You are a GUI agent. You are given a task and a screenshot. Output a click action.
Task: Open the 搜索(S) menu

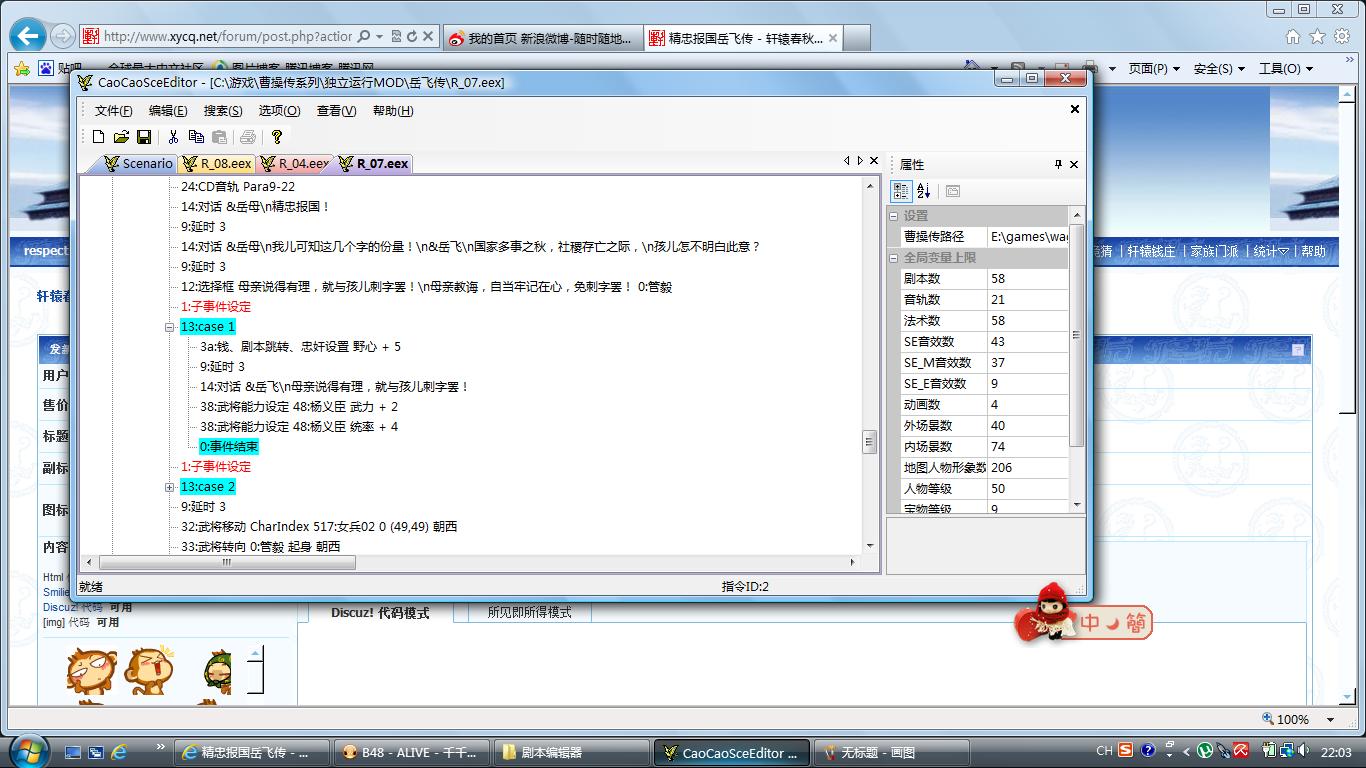click(223, 111)
